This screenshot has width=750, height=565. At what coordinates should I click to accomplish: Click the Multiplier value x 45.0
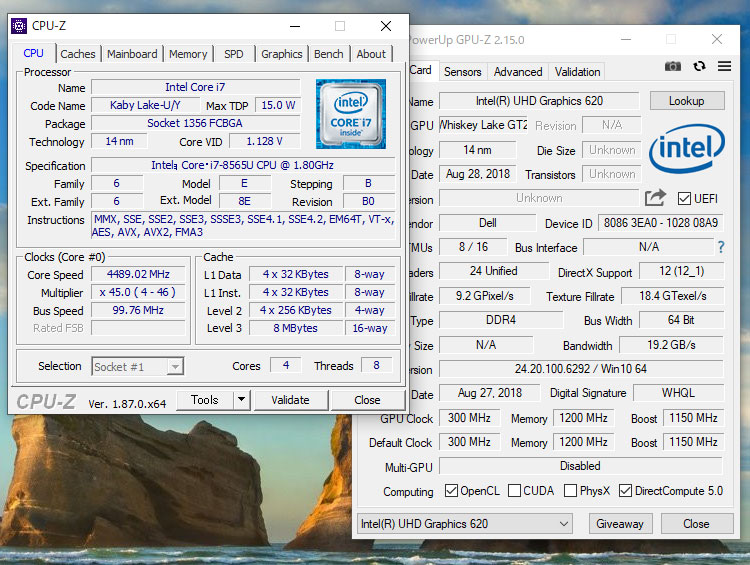pyautogui.click(x=138, y=292)
